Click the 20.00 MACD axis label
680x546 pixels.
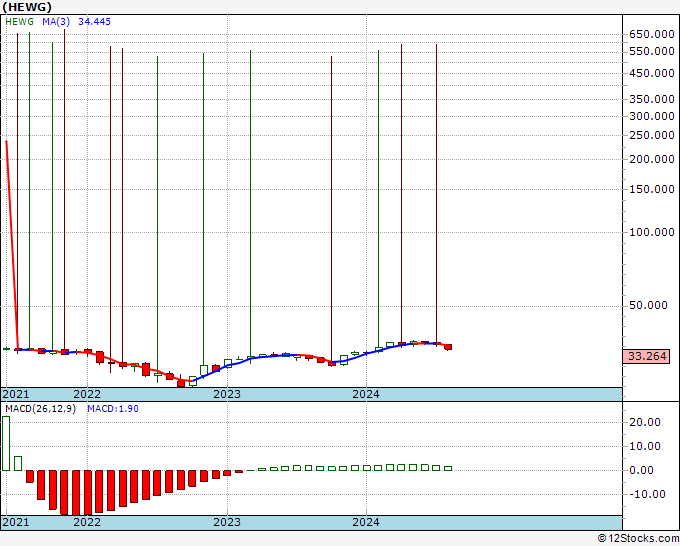pyautogui.click(x=645, y=422)
